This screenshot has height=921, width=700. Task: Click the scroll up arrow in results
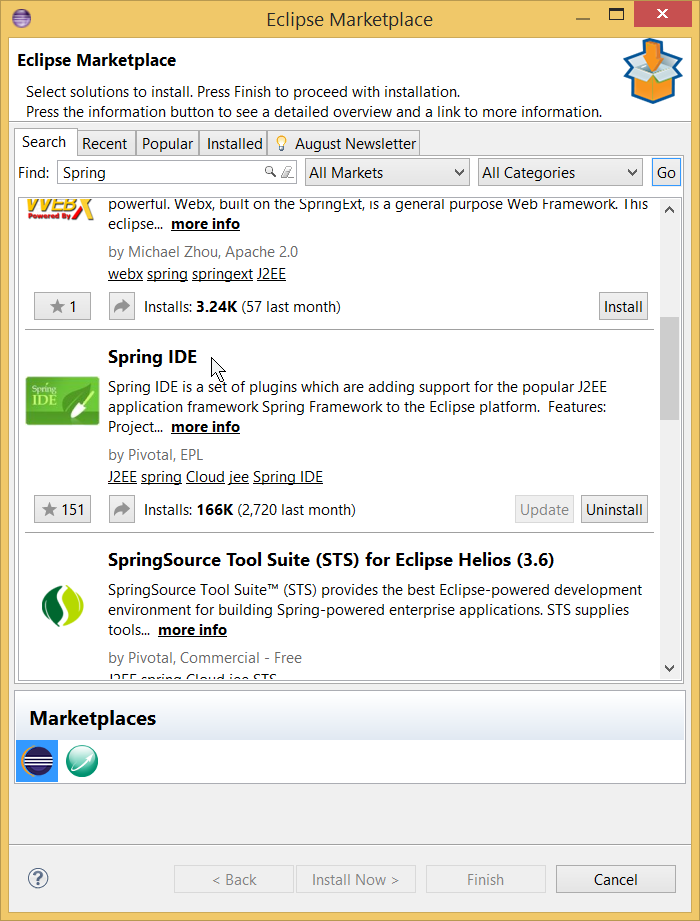669,210
